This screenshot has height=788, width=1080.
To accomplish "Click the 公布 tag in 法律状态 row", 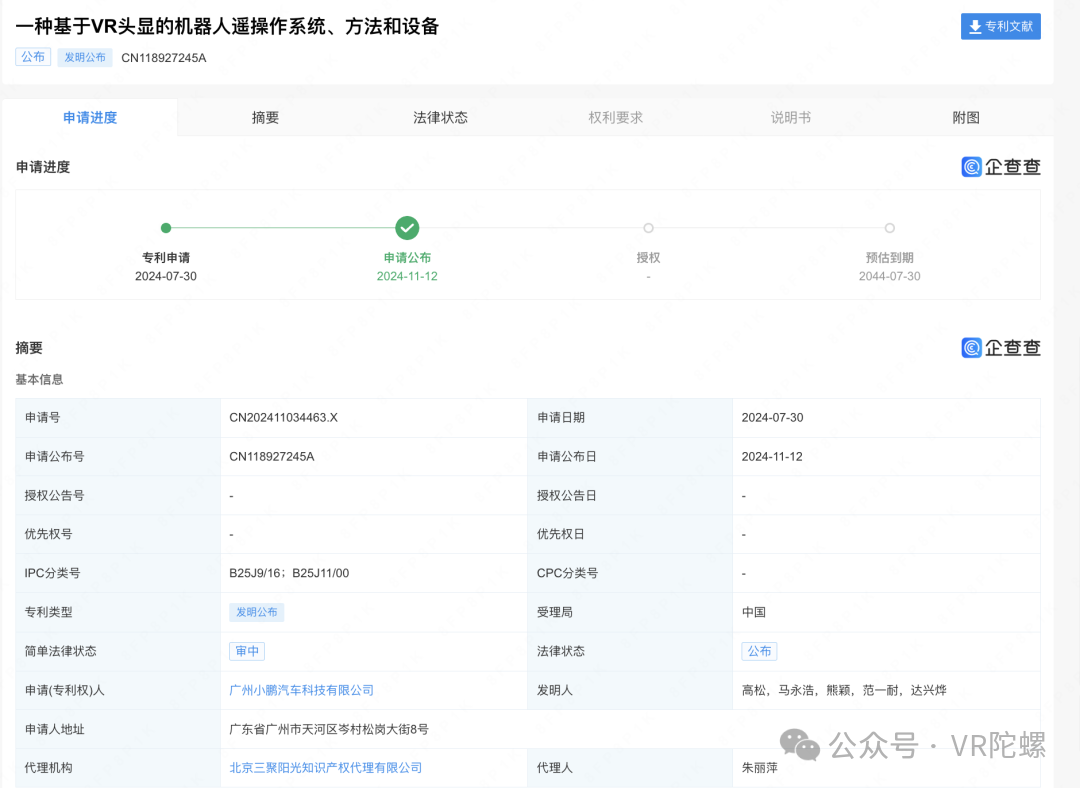I will (x=759, y=651).
